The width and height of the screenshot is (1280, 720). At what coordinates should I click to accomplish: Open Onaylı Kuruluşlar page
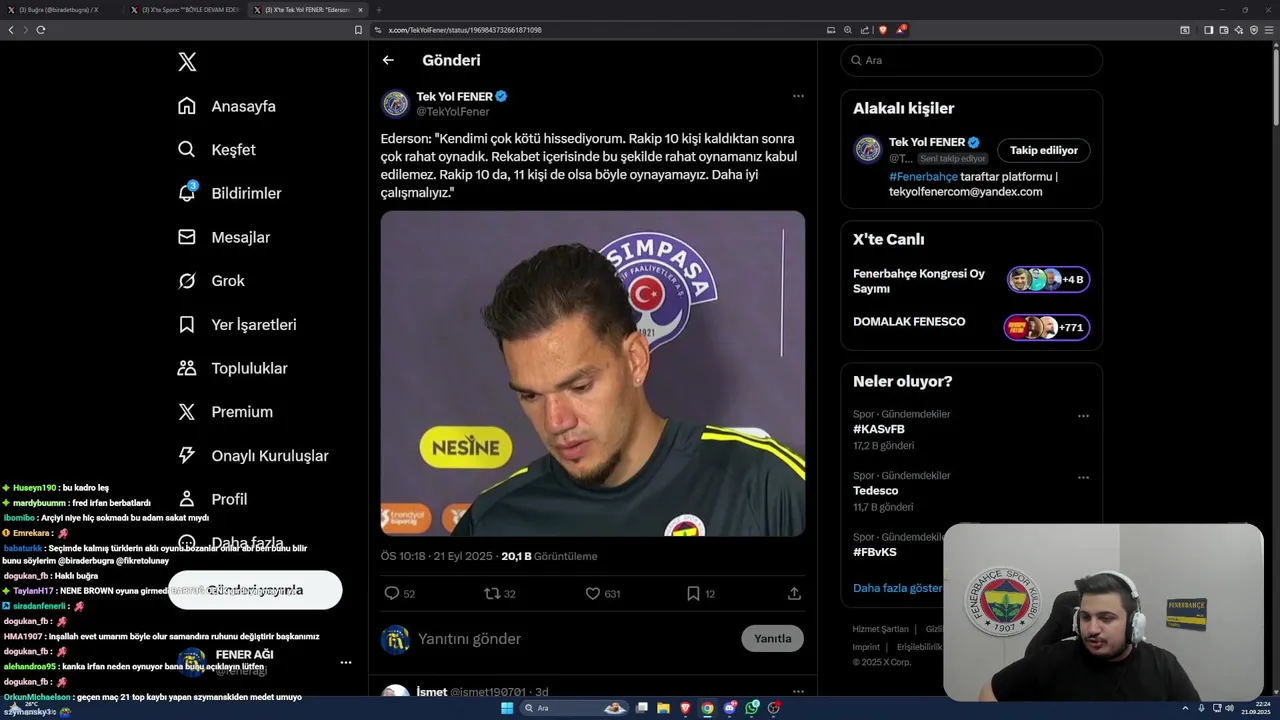coord(252,456)
